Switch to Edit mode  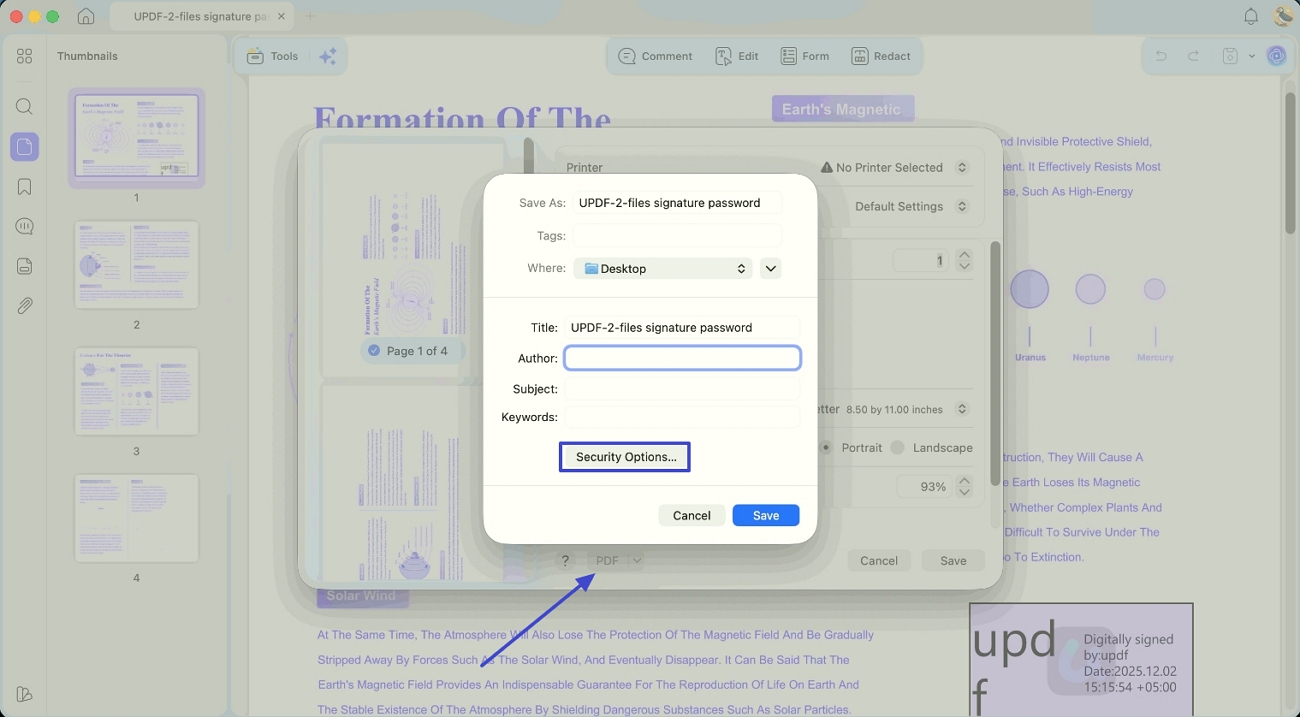[737, 56]
